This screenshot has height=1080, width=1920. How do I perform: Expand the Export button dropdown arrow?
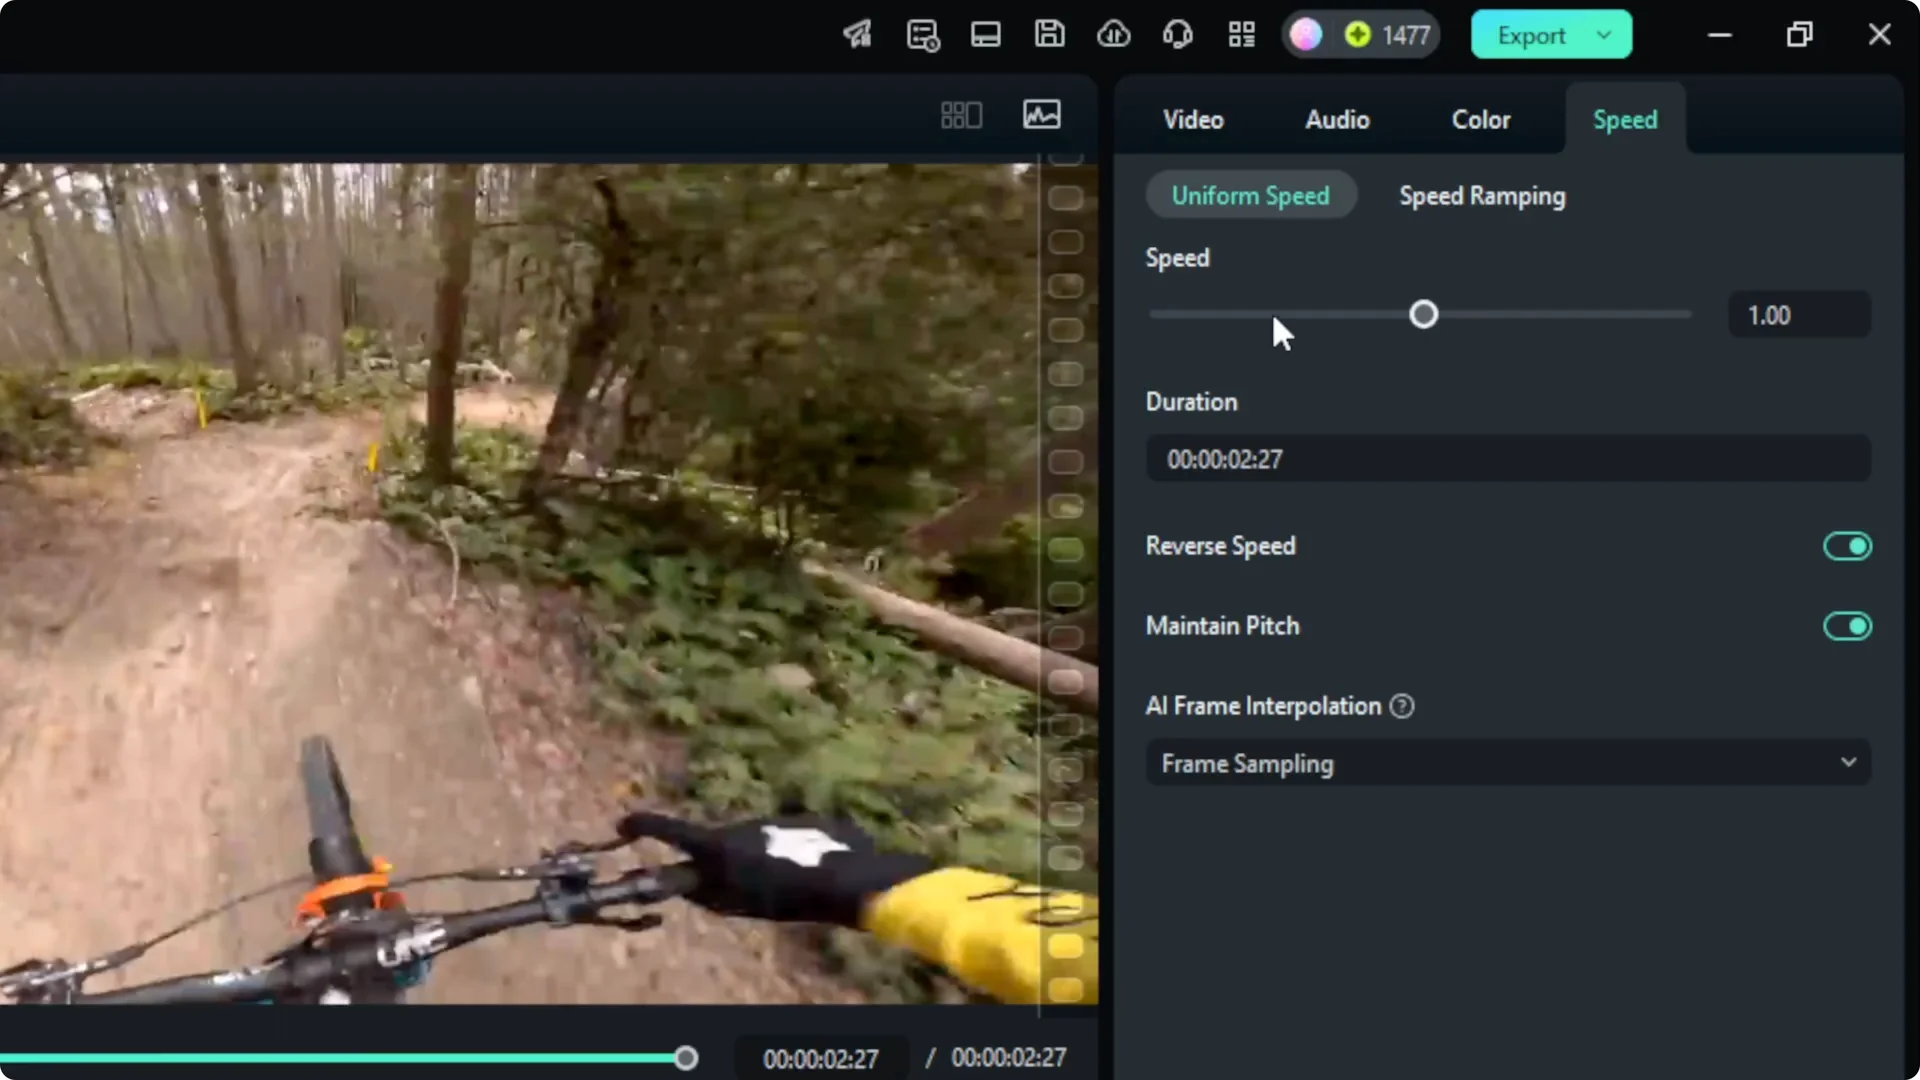[1605, 34]
